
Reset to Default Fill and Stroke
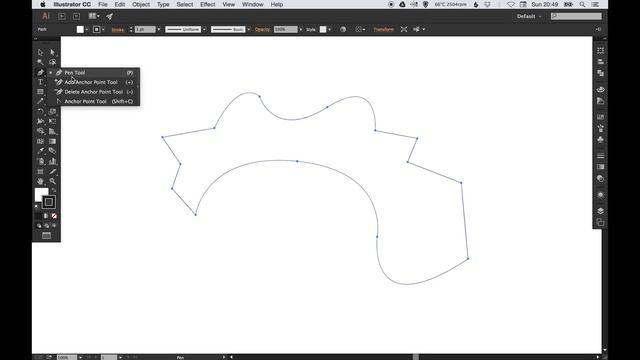[36, 207]
